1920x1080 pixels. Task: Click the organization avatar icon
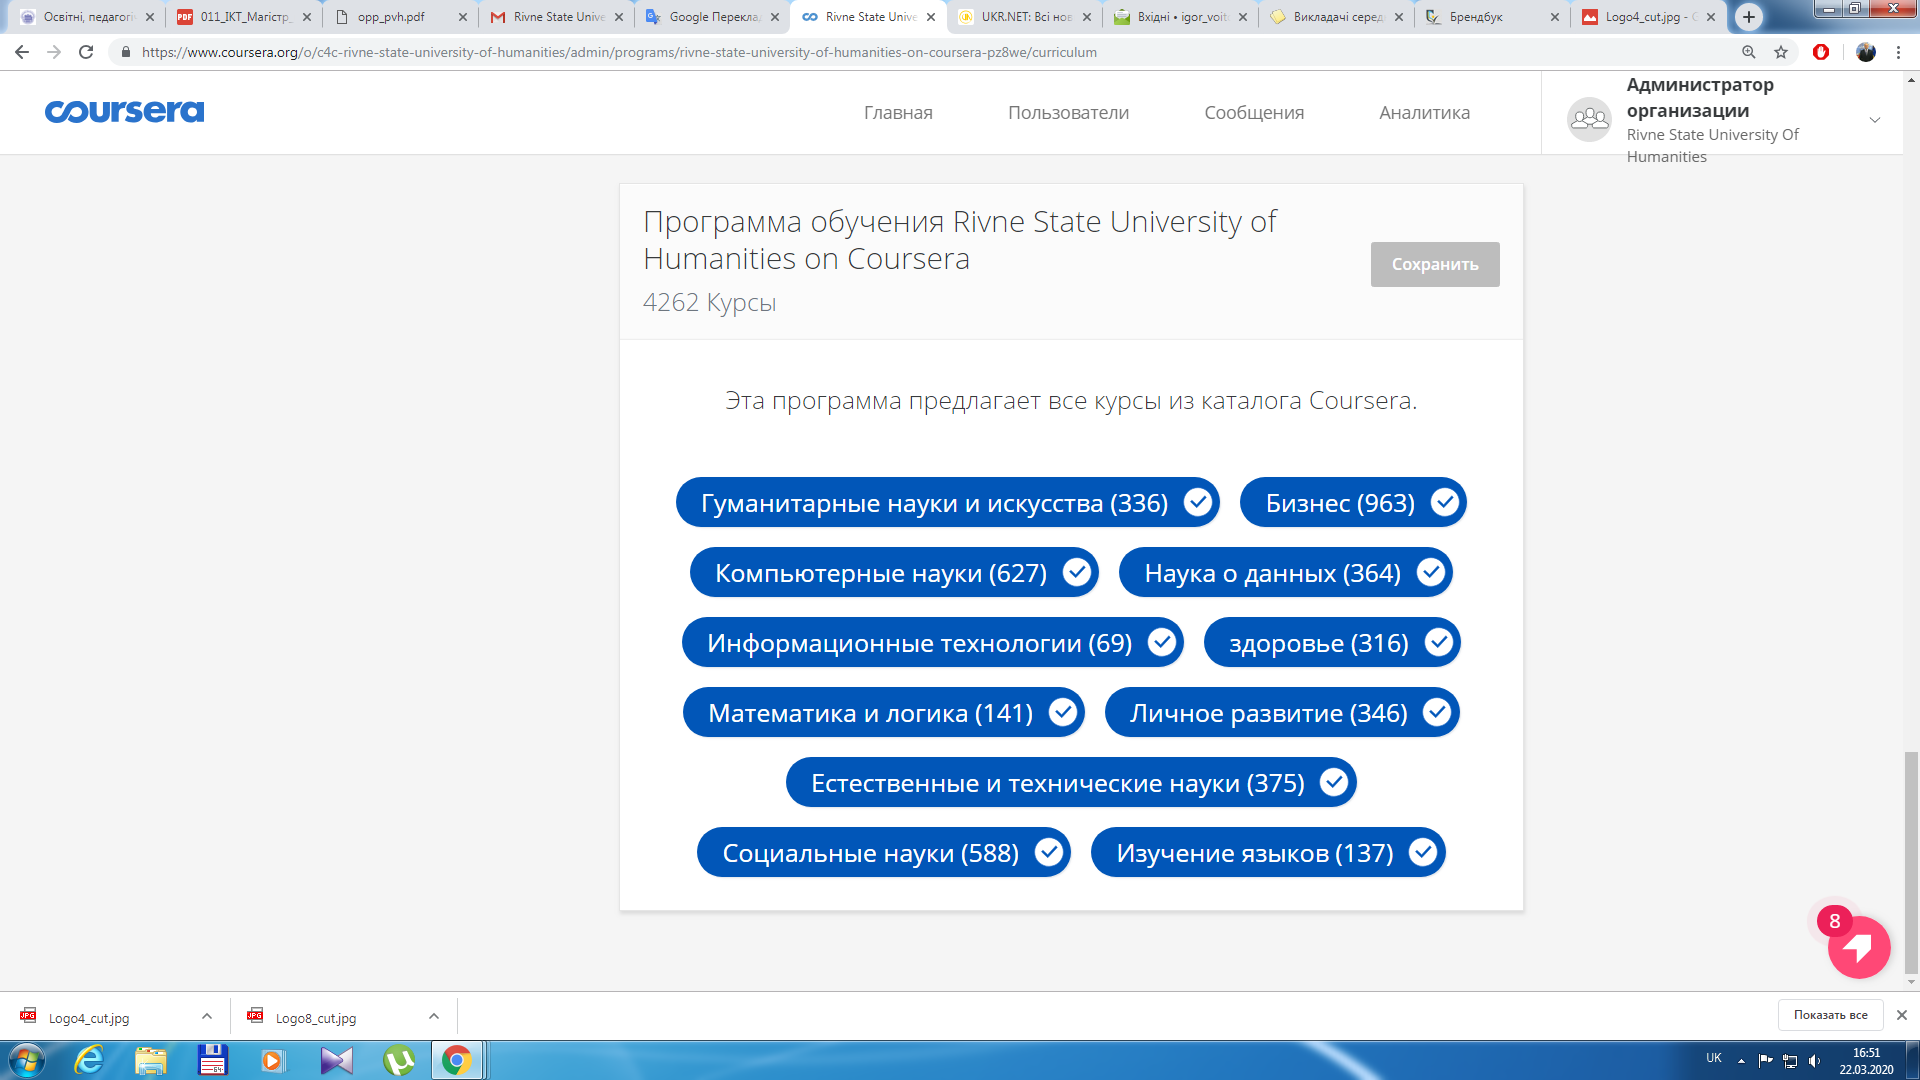click(1589, 119)
